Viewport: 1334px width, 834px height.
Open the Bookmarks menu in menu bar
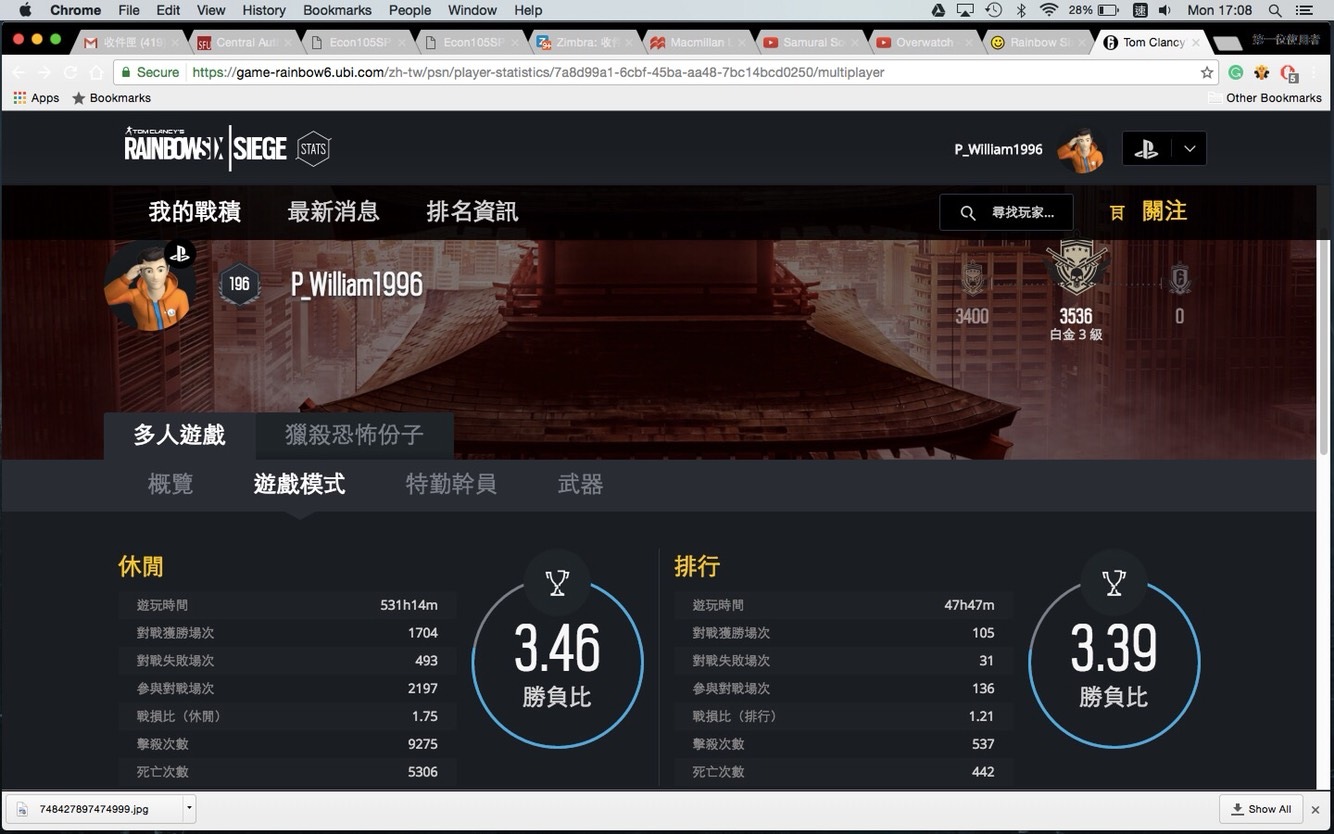[x=337, y=10]
